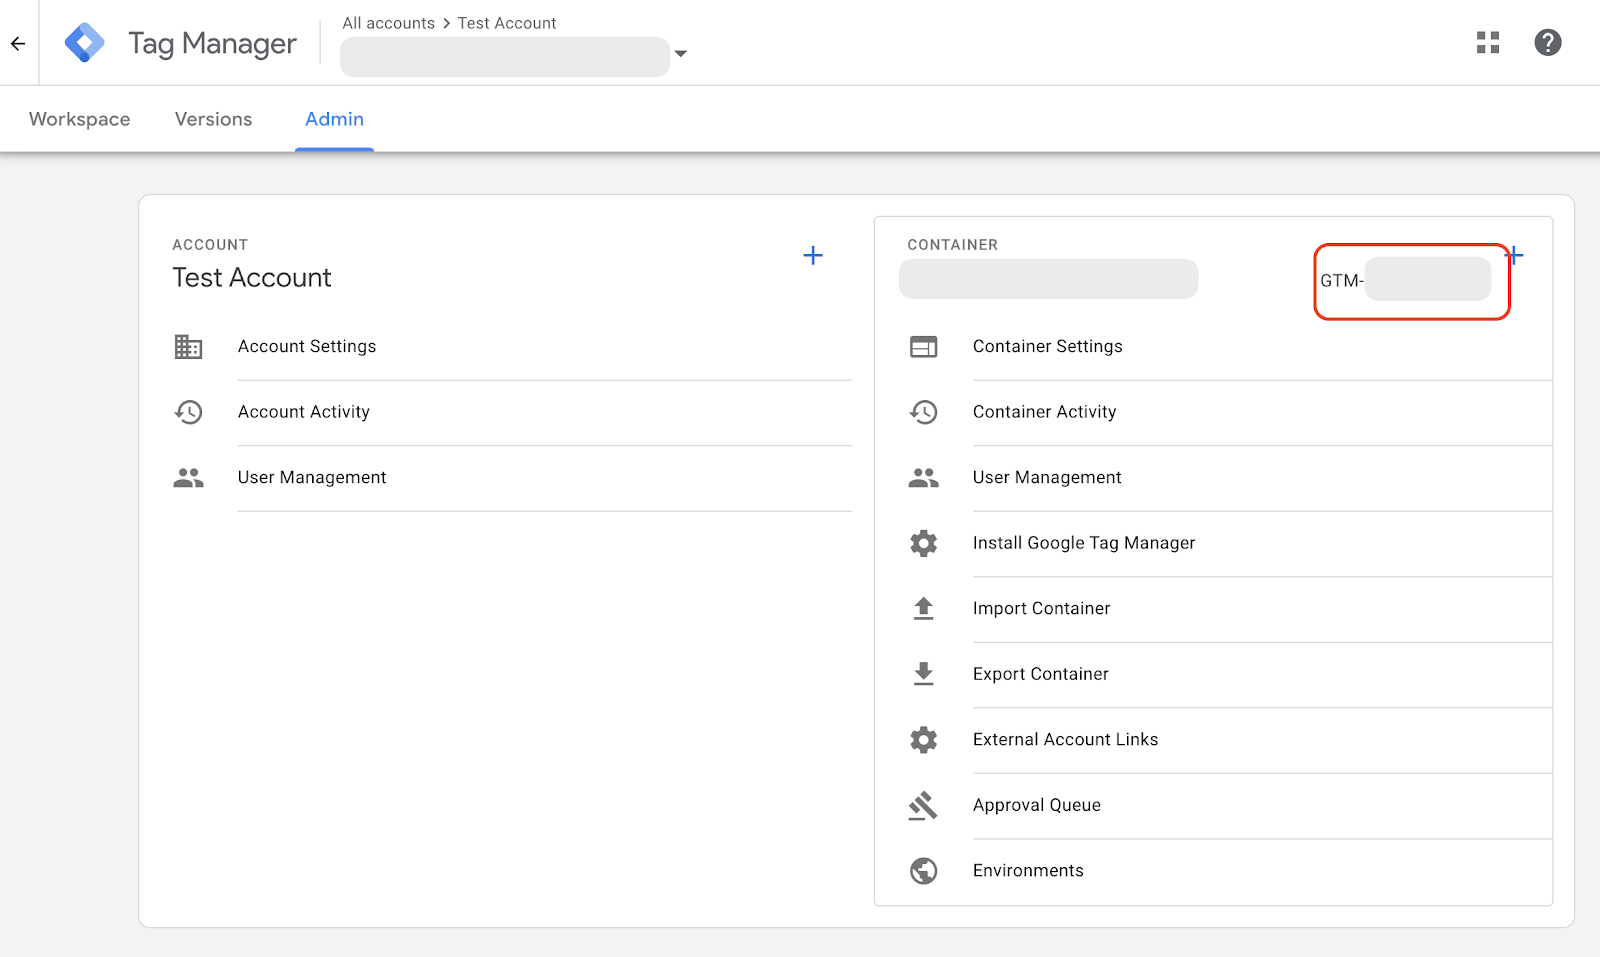
Task: Click the Account Settings building icon
Action: [188, 346]
